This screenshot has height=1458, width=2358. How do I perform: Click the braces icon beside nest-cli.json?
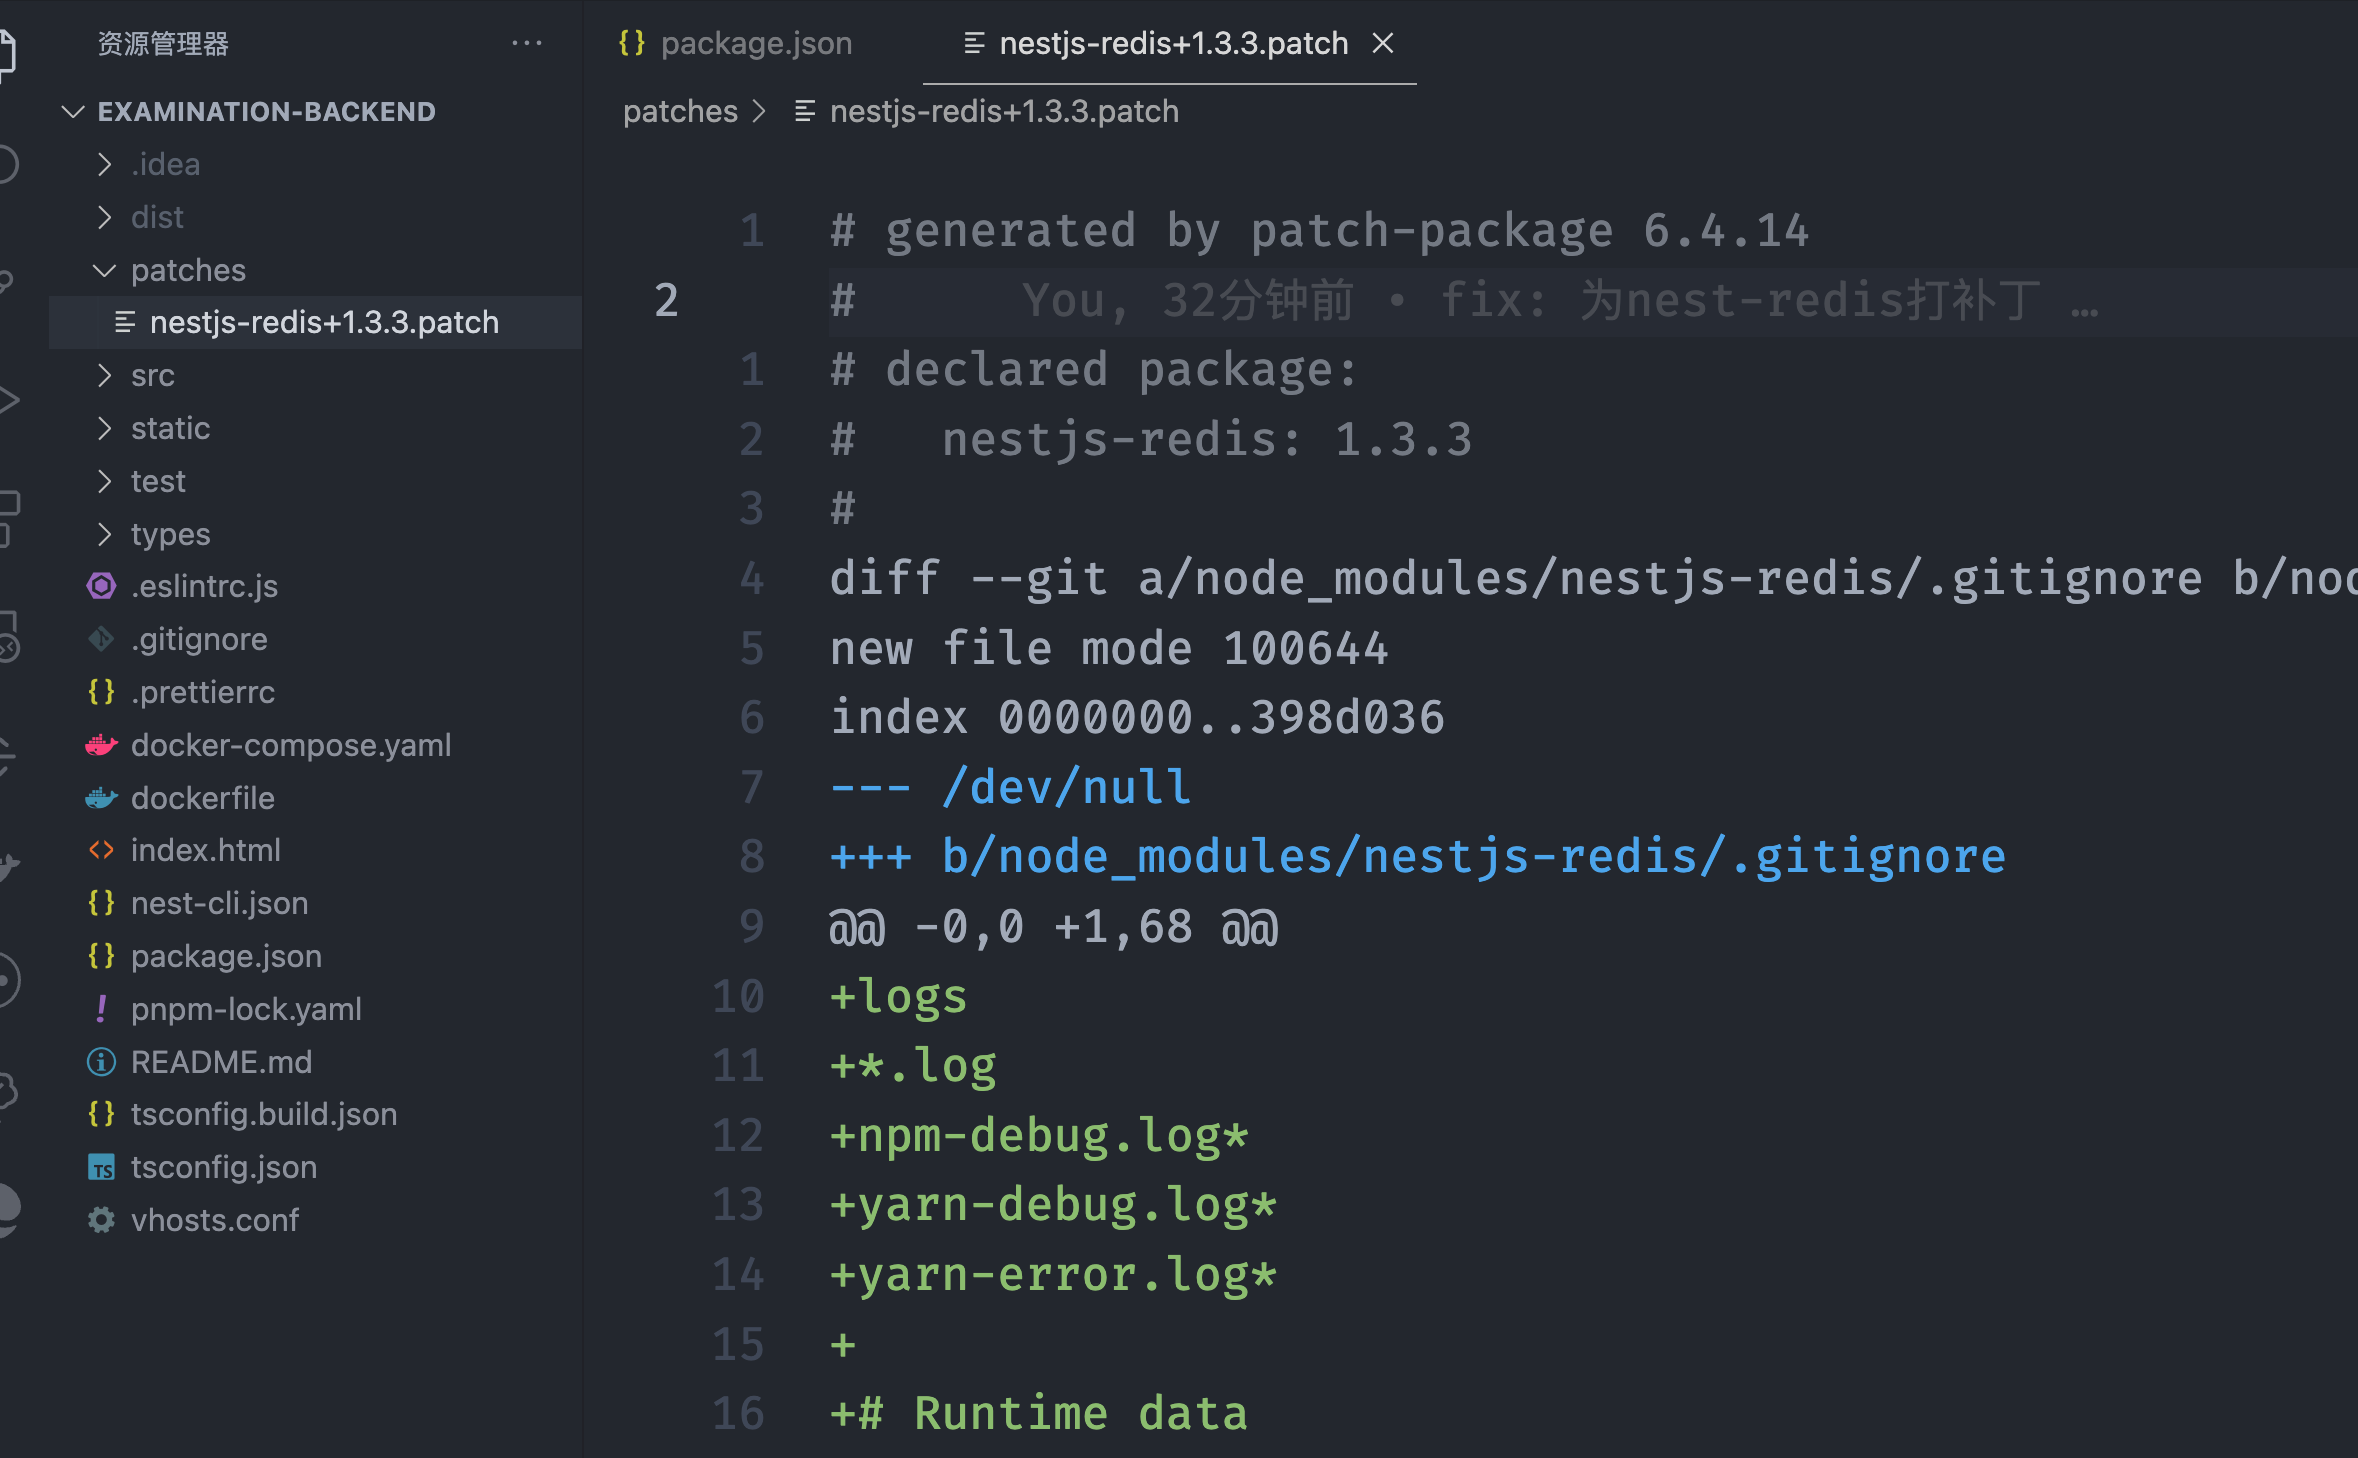pos(101,903)
